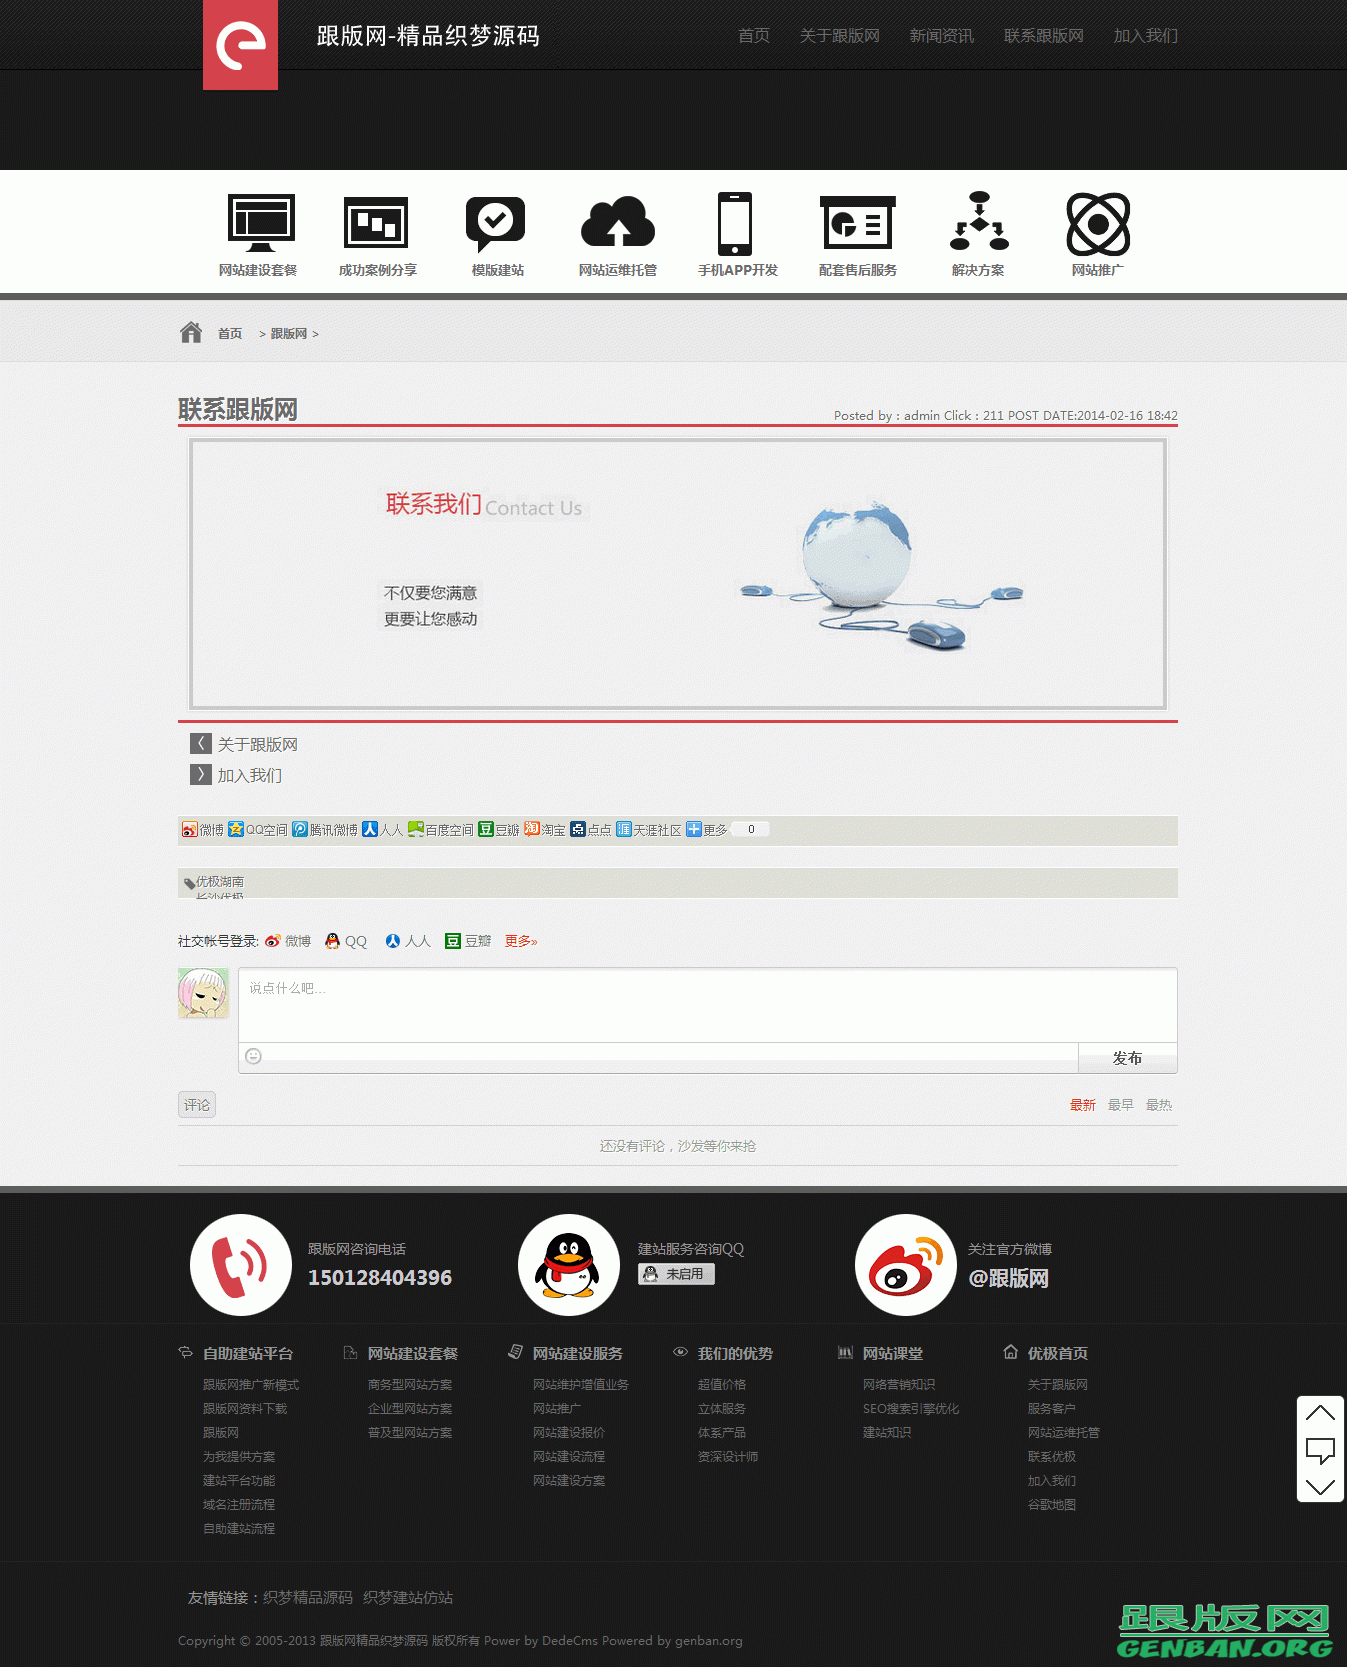Open the emoji picker in comment box
Screen dimensions: 1347x1668
pyautogui.click(x=254, y=1056)
